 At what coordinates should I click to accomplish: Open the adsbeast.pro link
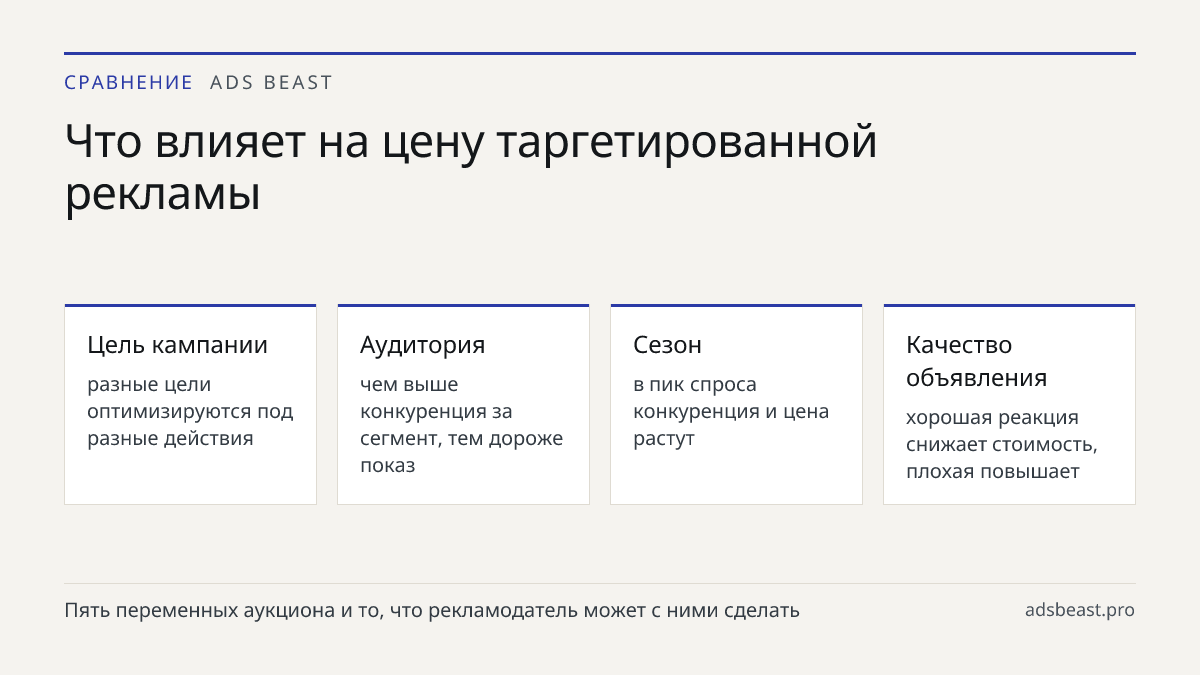click(x=1080, y=610)
